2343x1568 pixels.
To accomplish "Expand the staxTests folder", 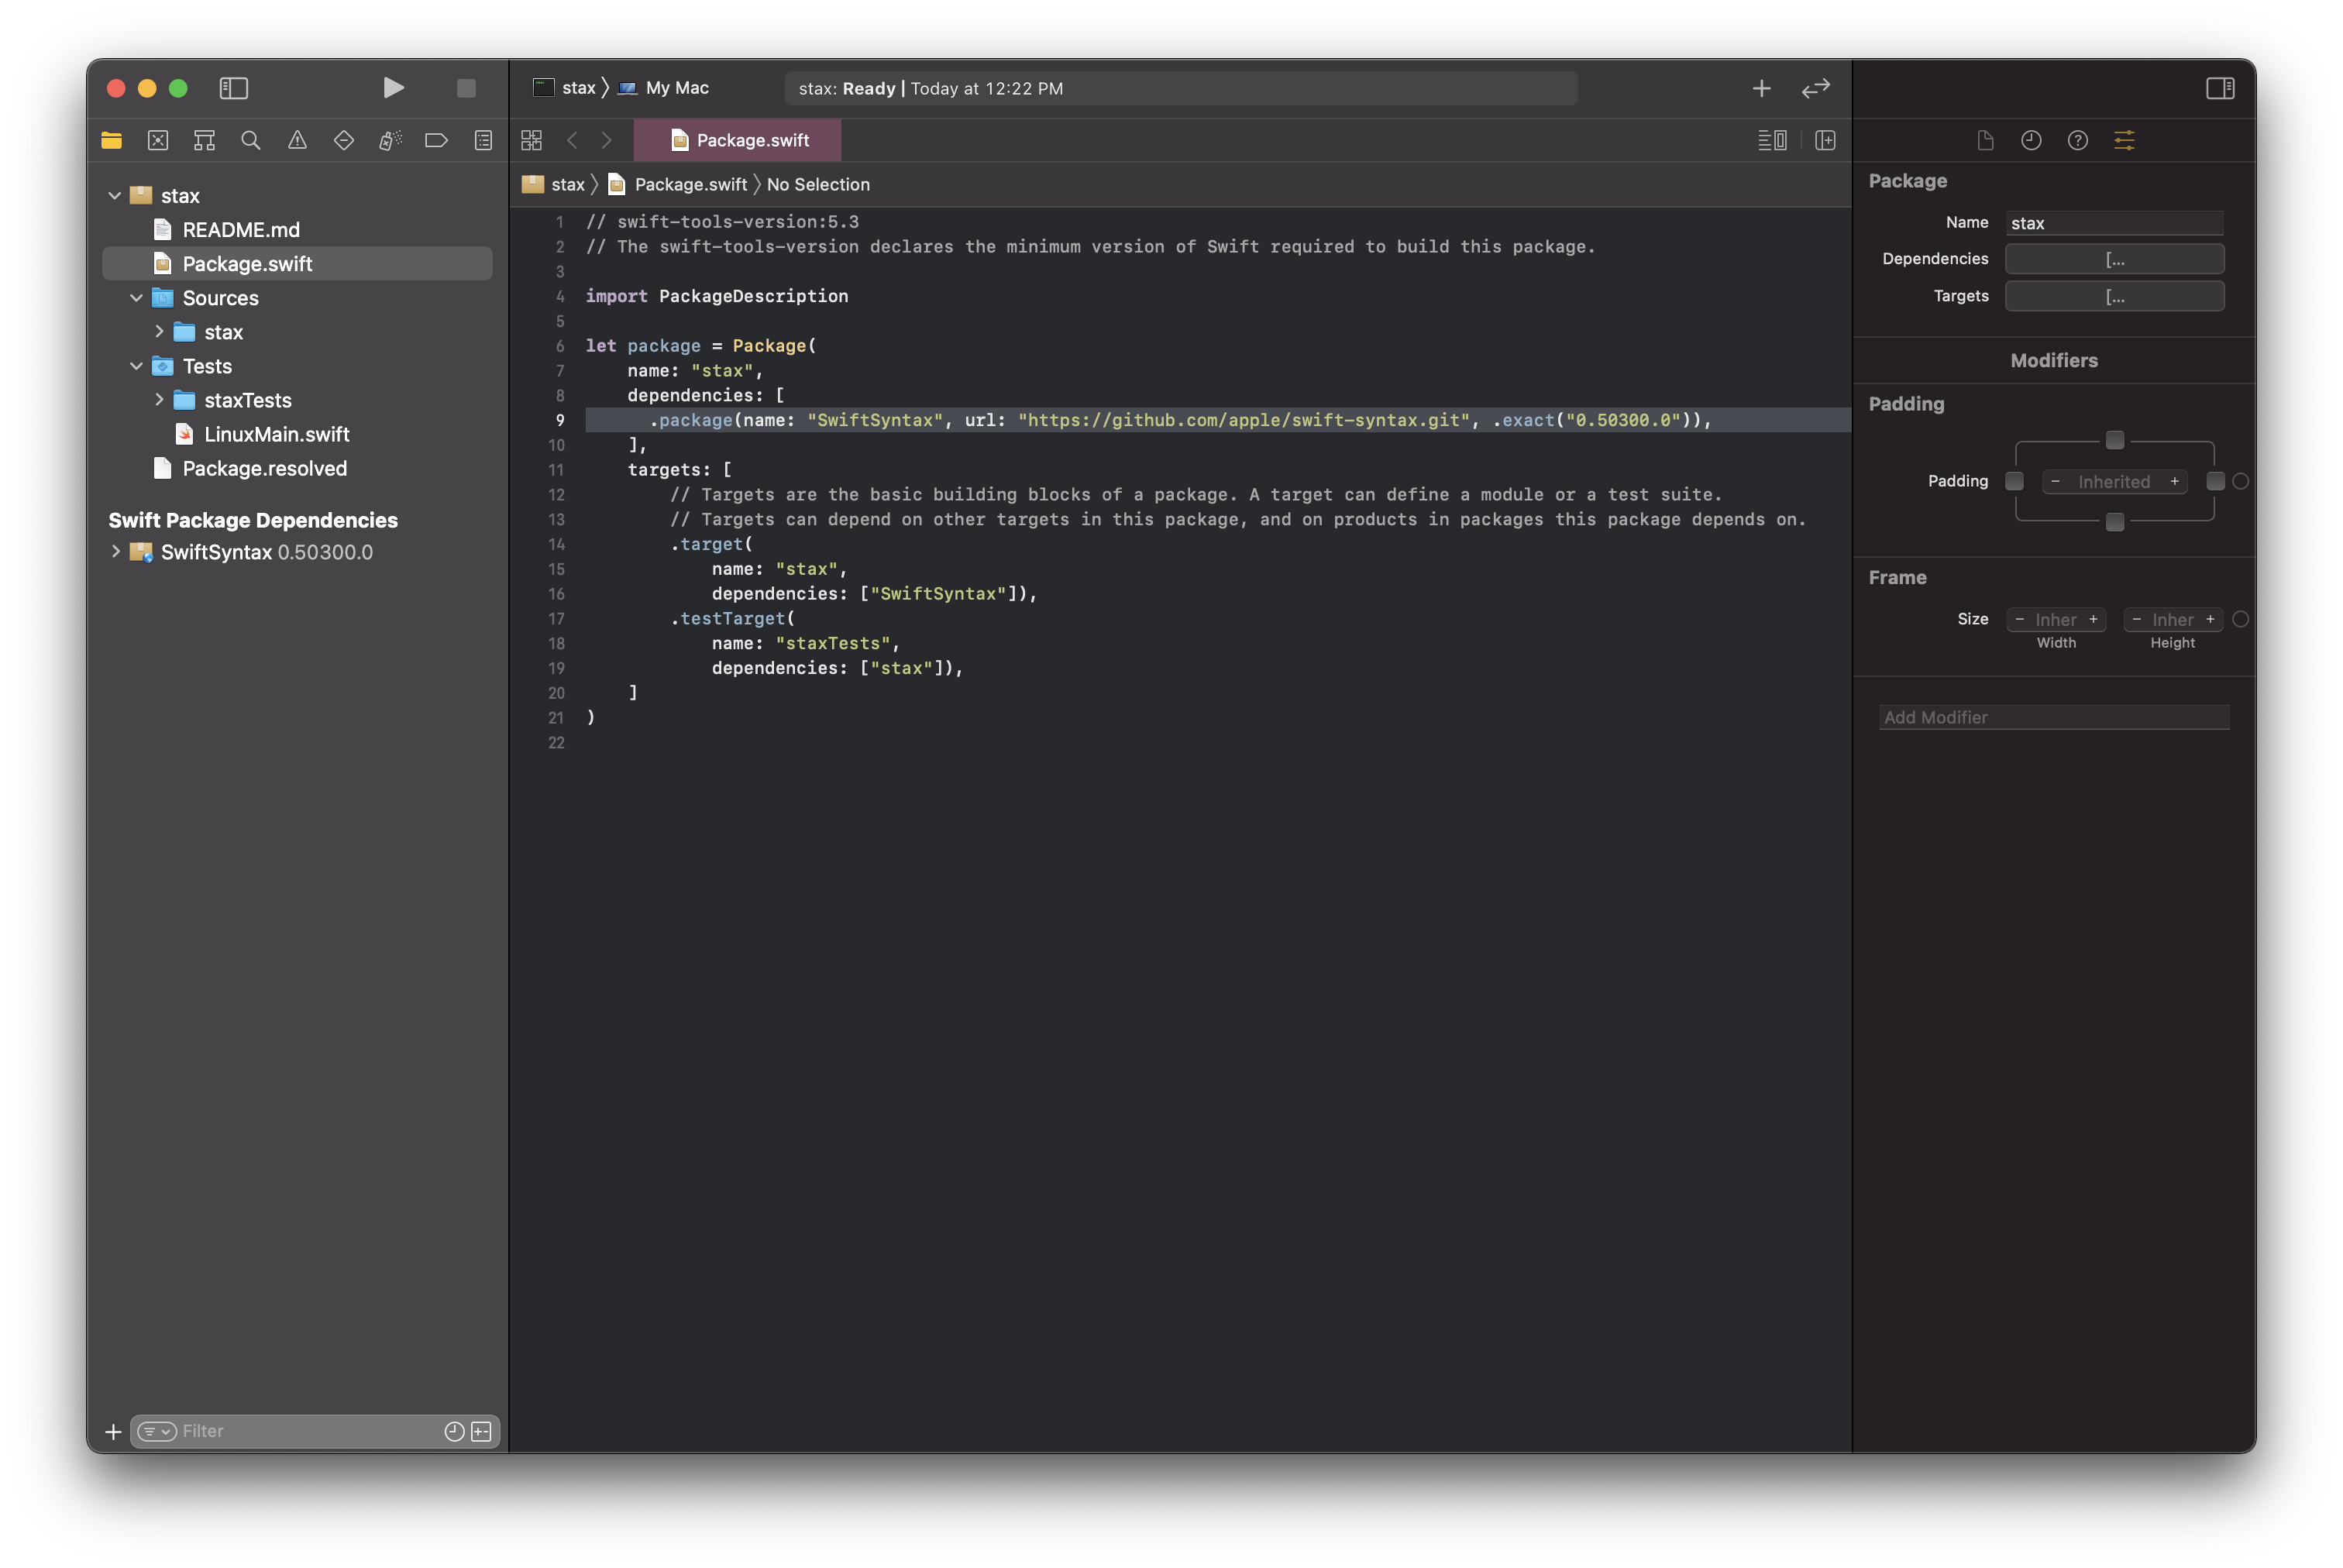I will click(x=159, y=400).
